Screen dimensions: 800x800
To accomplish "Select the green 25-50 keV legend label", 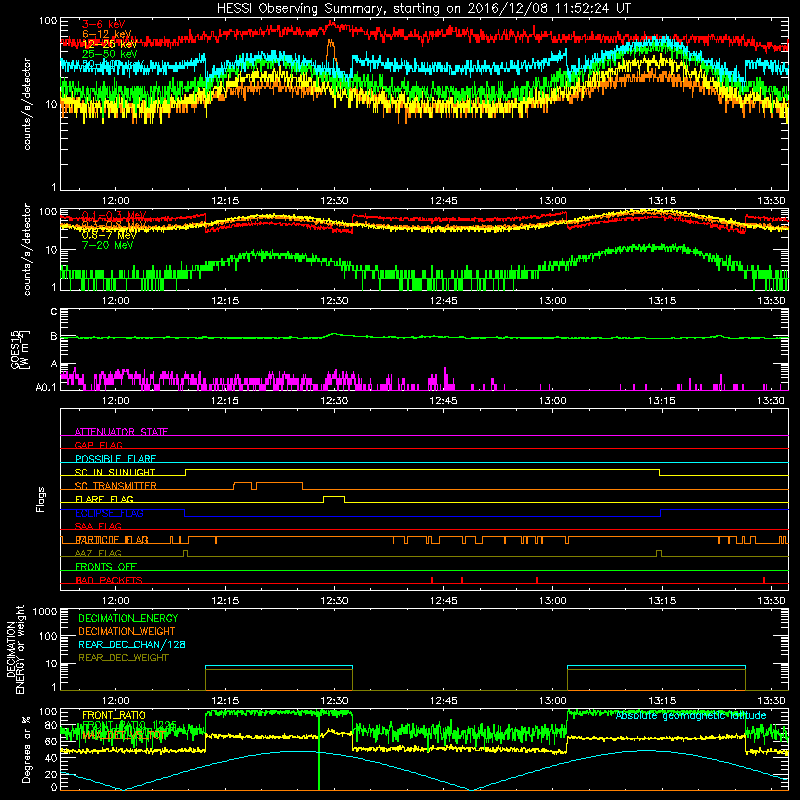I will pos(109,54).
